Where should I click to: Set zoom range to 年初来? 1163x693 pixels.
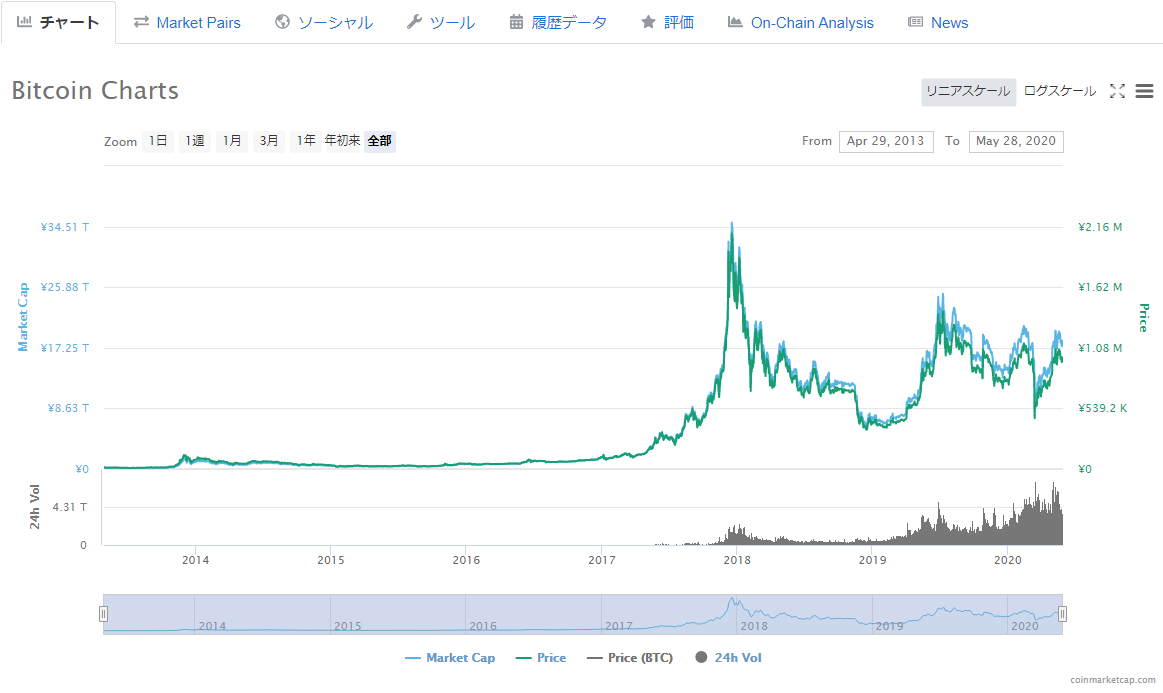343,141
